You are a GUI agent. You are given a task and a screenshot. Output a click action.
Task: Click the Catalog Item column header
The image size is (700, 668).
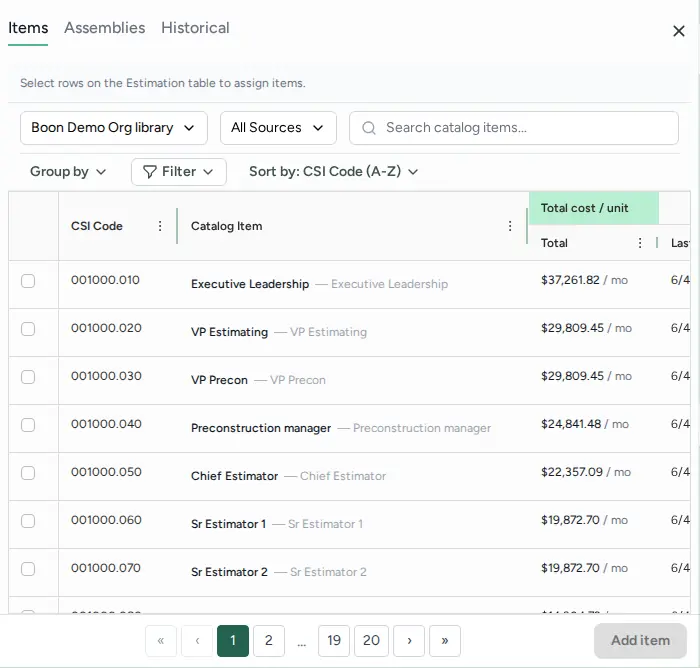tap(227, 226)
